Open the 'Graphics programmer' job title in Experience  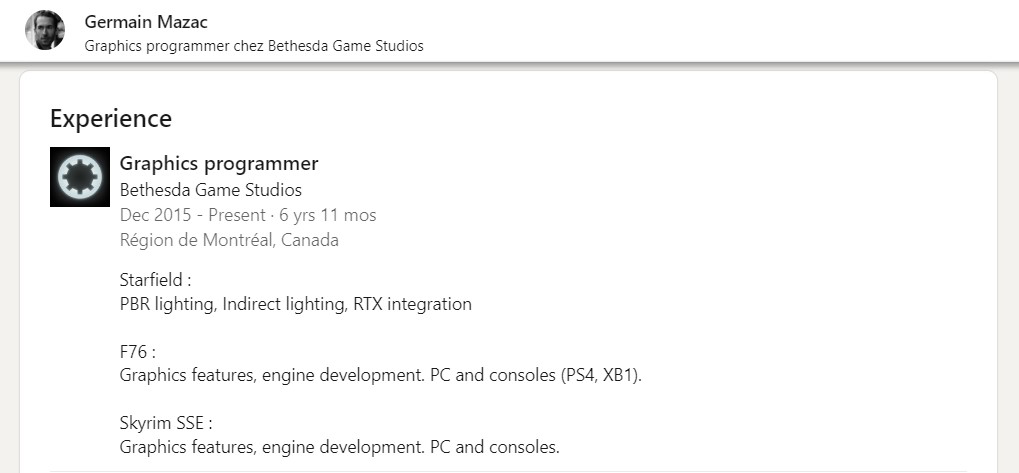point(218,163)
